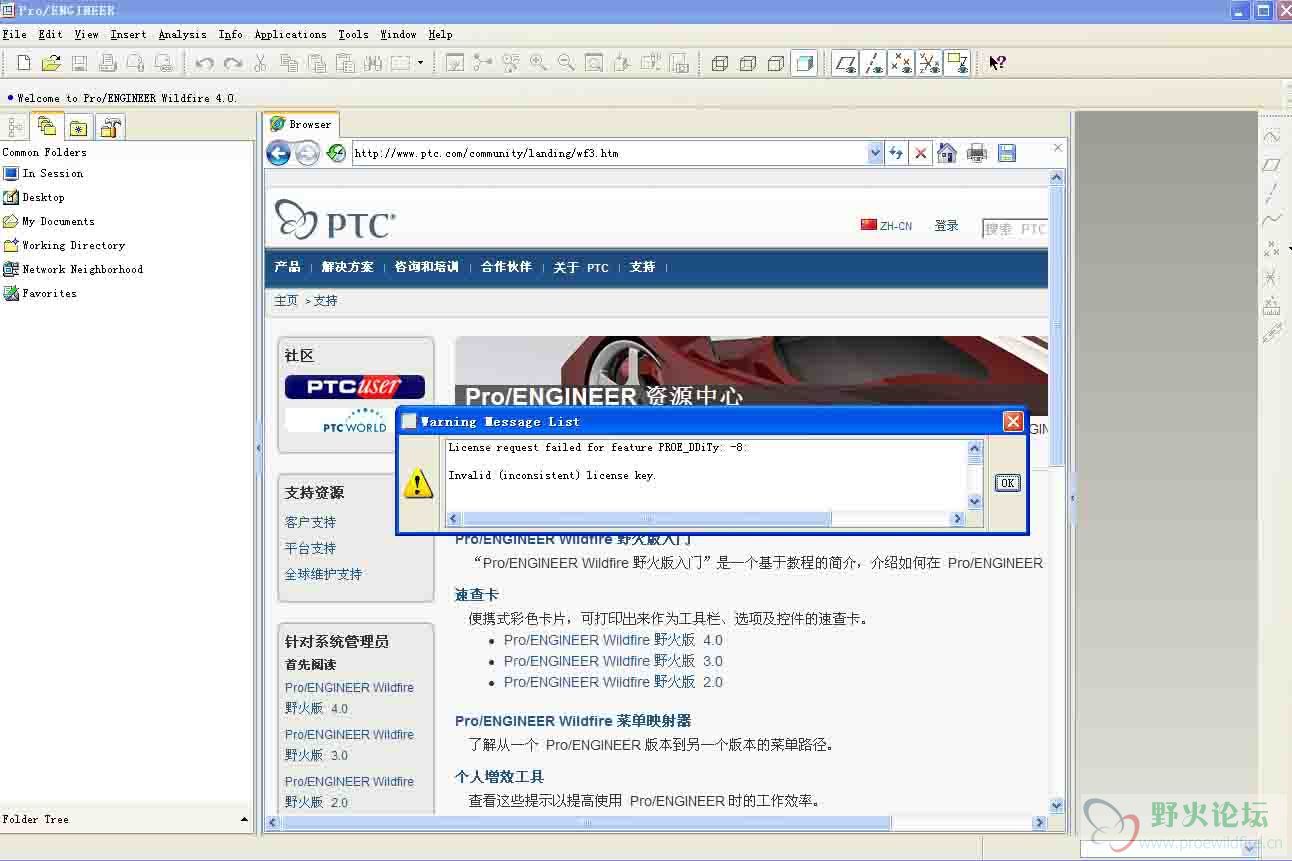Select Hidden Line display style icon
Screen dimensions: 1292x861
point(747,63)
